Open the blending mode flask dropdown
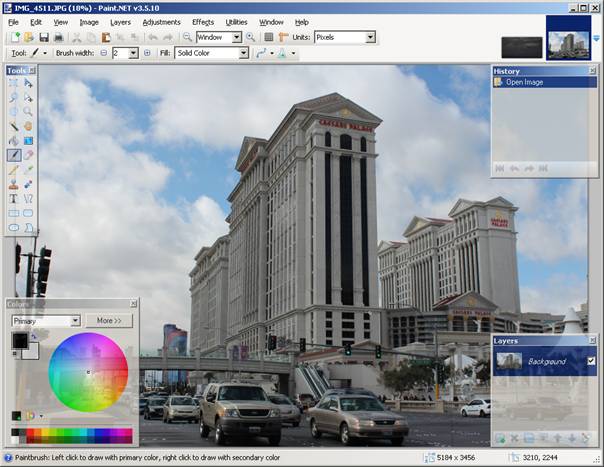 tap(294, 53)
